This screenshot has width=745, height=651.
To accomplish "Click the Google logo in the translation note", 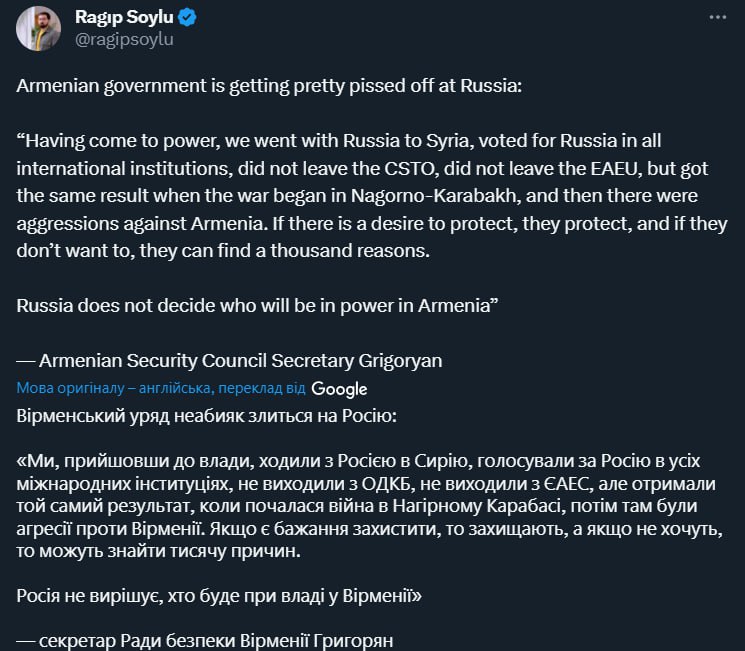I will 339,389.
